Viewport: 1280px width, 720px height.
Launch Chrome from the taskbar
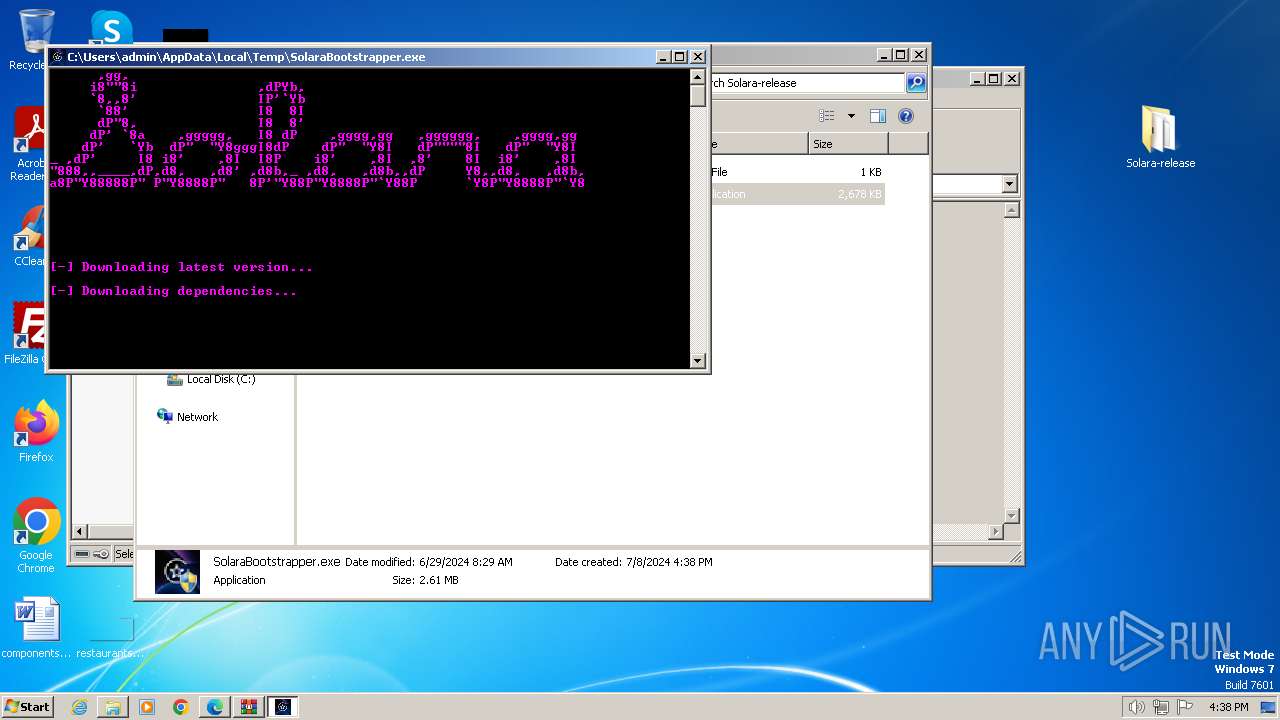[x=181, y=707]
